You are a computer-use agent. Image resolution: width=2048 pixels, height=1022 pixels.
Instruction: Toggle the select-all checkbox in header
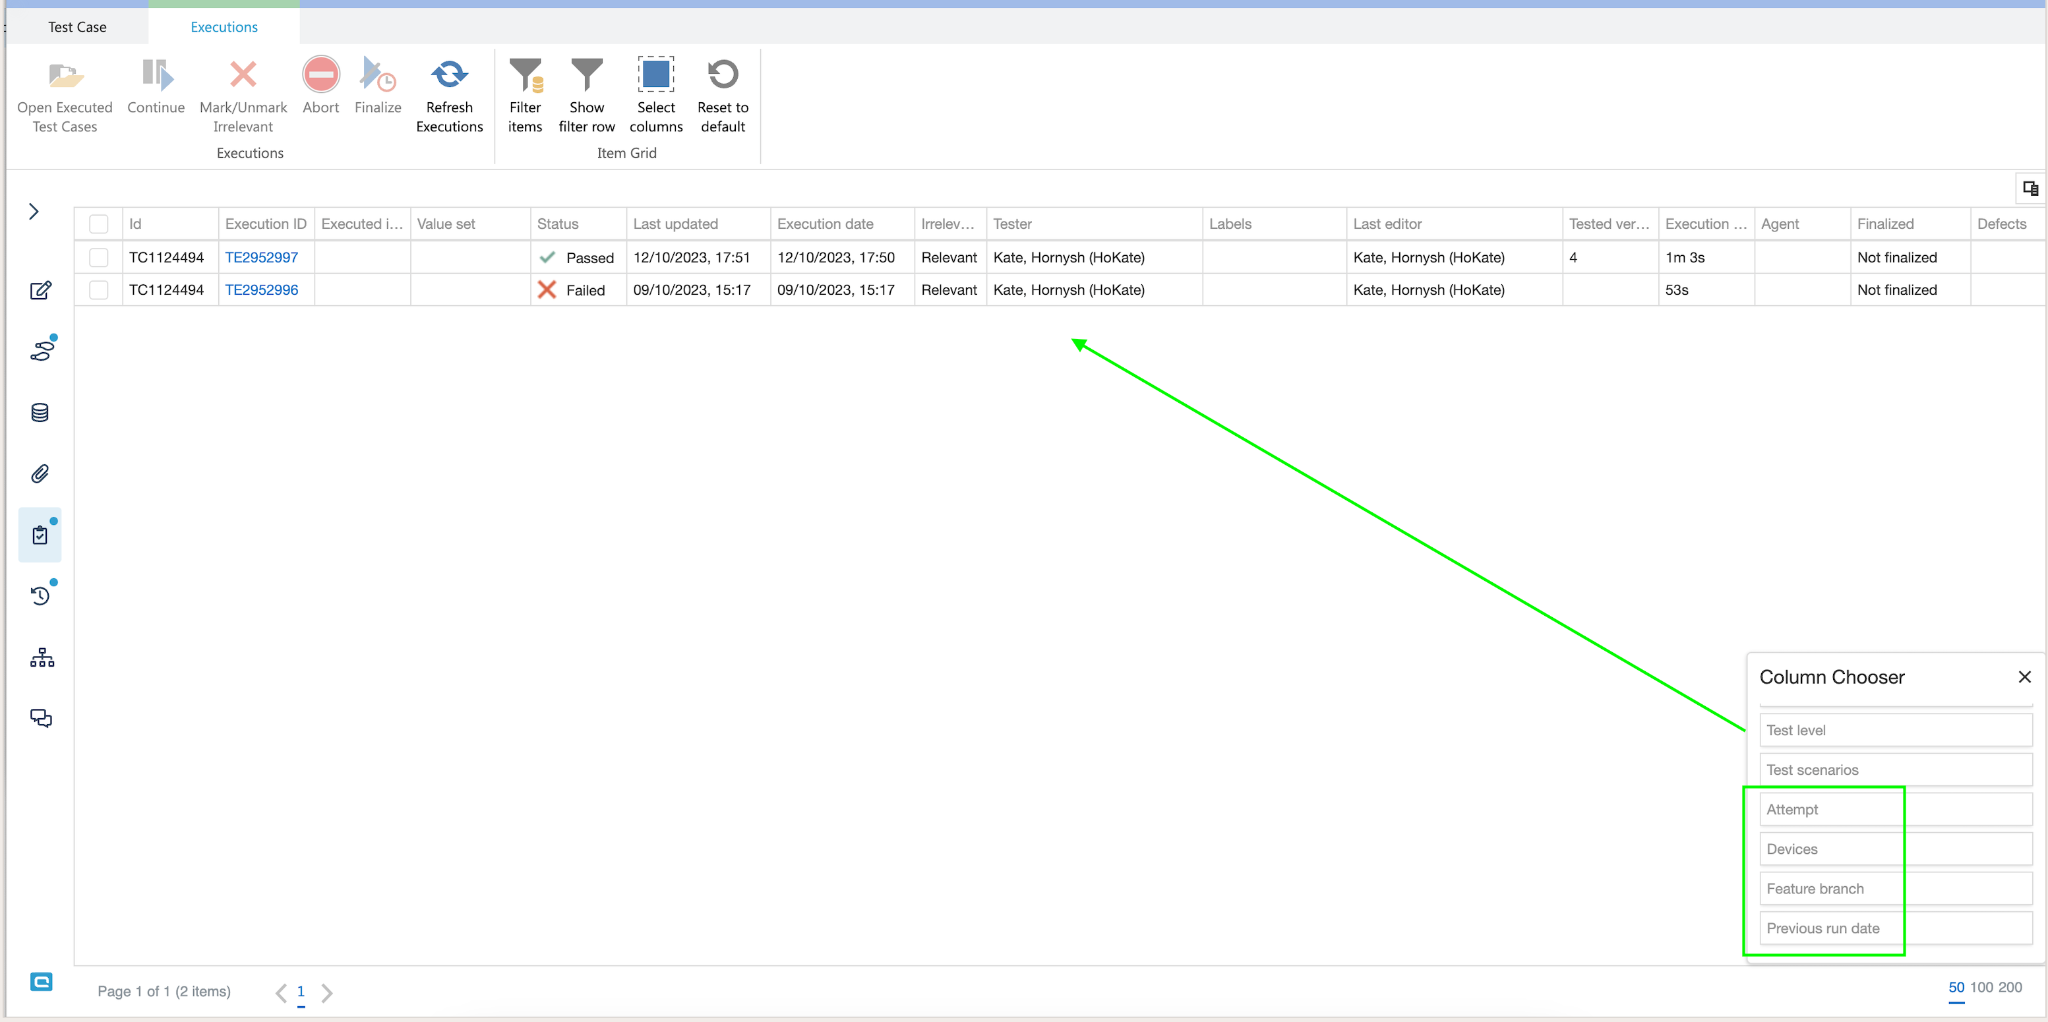[x=99, y=224]
